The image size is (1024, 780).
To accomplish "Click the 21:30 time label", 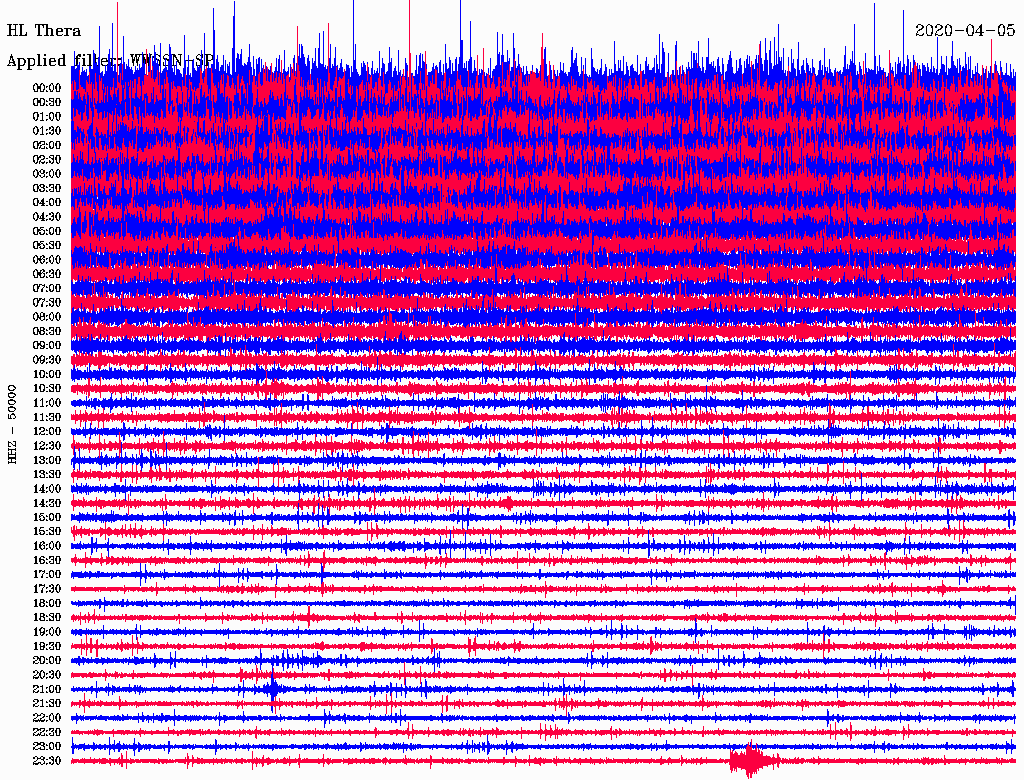I will click(47, 704).
